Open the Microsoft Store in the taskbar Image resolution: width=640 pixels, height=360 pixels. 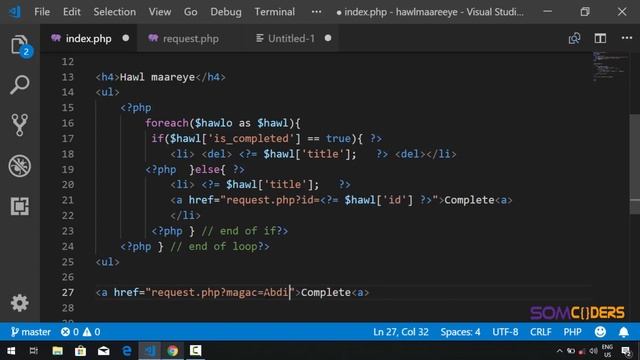tap(80, 351)
